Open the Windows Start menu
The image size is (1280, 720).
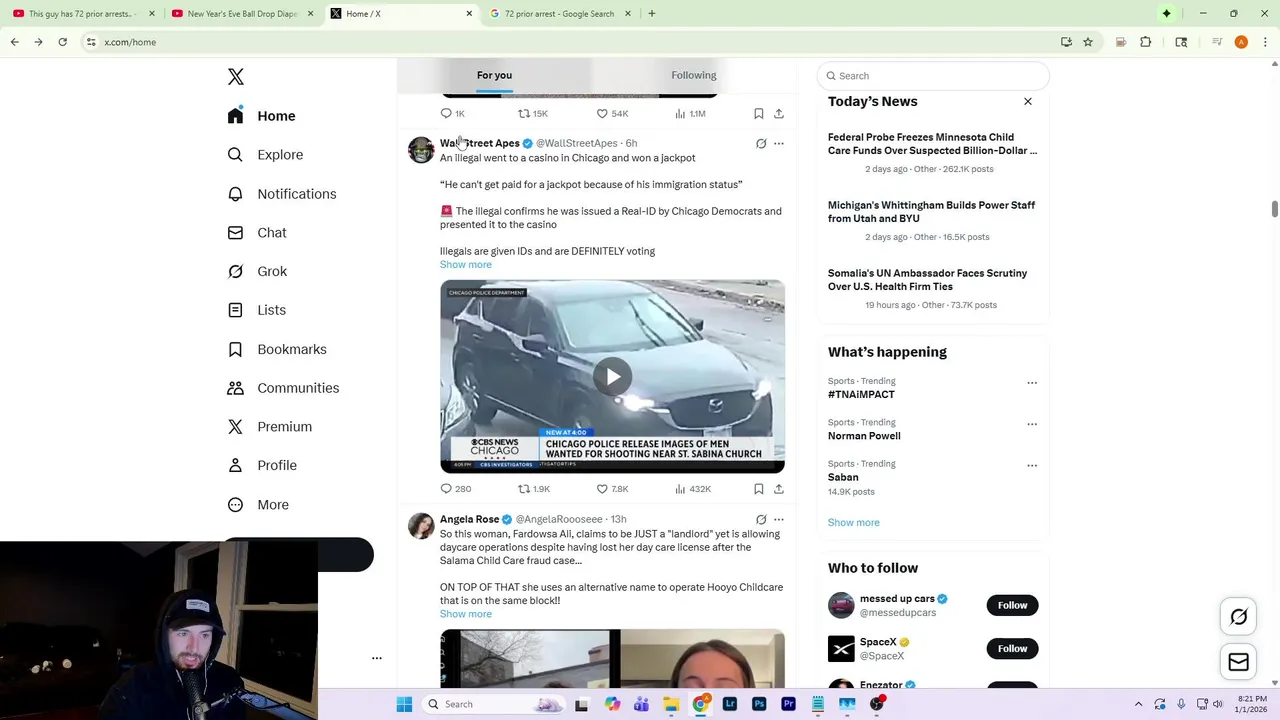pyautogui.click(x=404, y=704)
